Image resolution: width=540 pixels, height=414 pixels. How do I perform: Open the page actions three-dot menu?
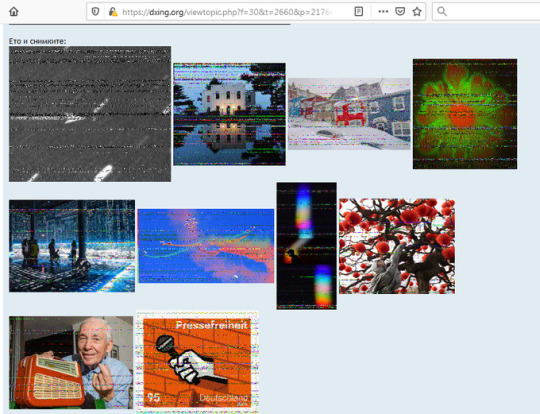point(383,12)
